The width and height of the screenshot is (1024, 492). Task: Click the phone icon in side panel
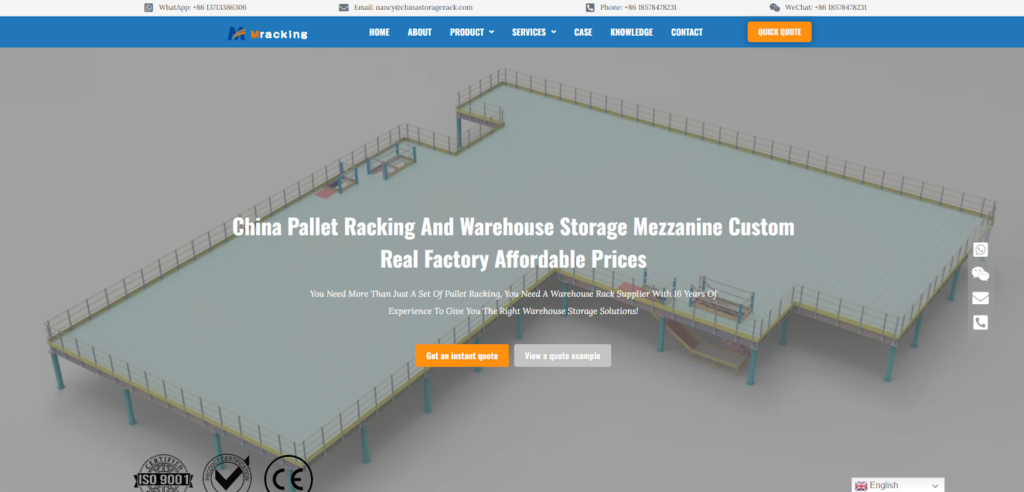coord(980,322)
